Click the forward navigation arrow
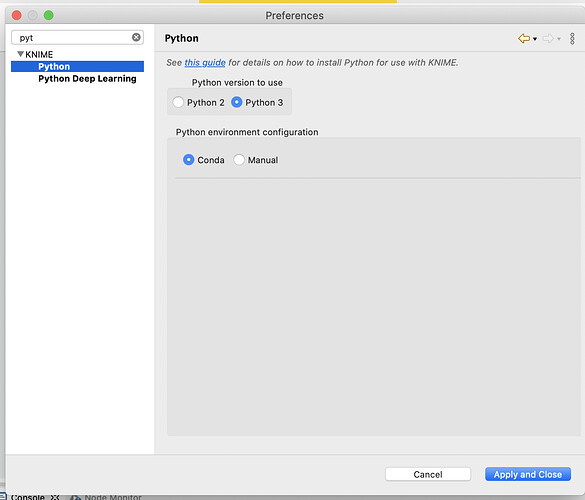Screen dimensions: 585x500 548,38
